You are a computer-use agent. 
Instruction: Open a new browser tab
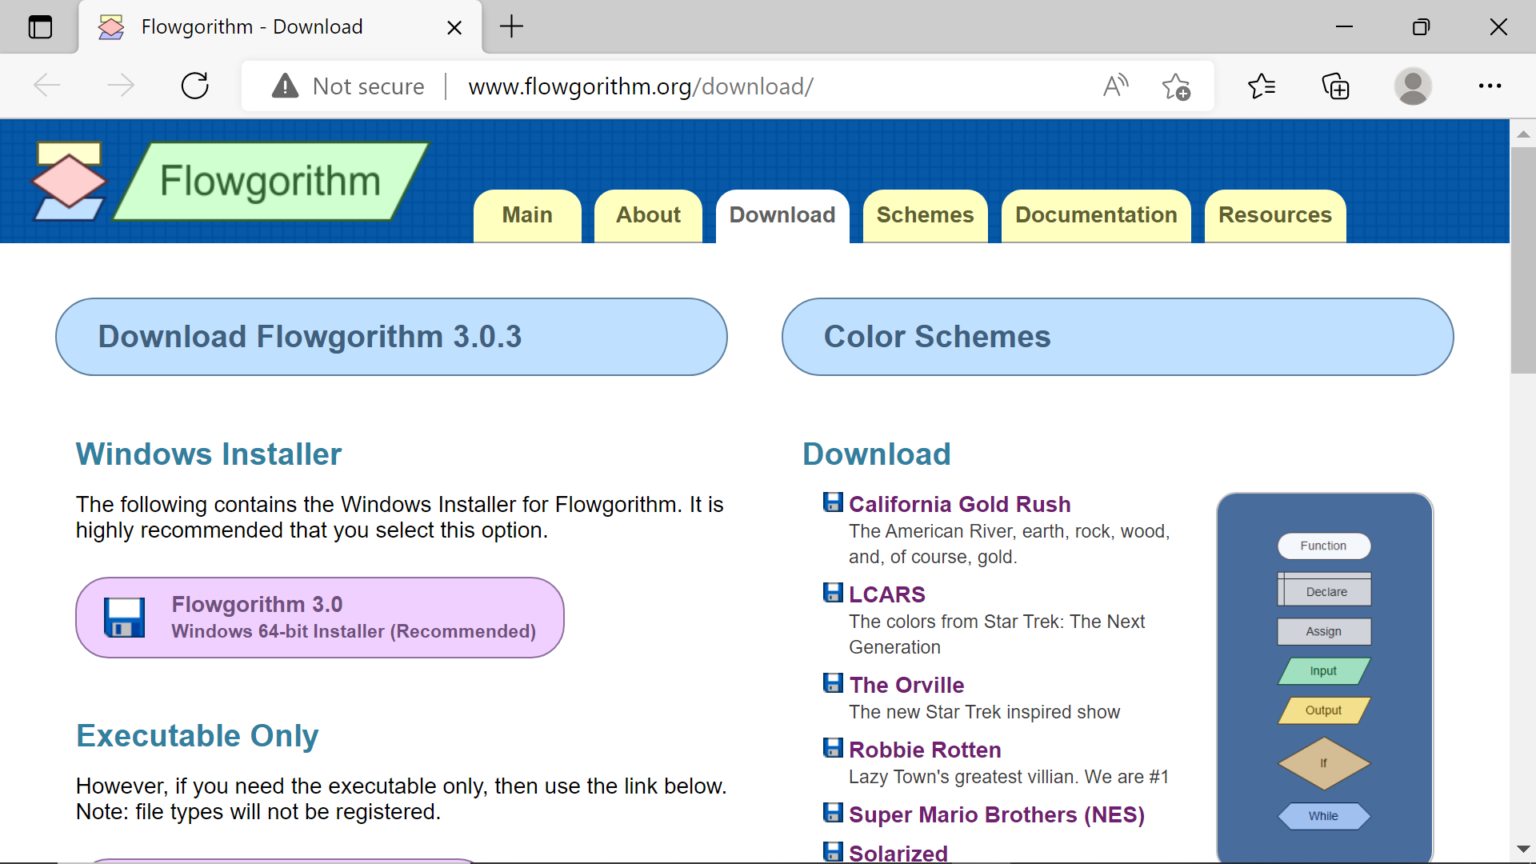click(511, 27)
